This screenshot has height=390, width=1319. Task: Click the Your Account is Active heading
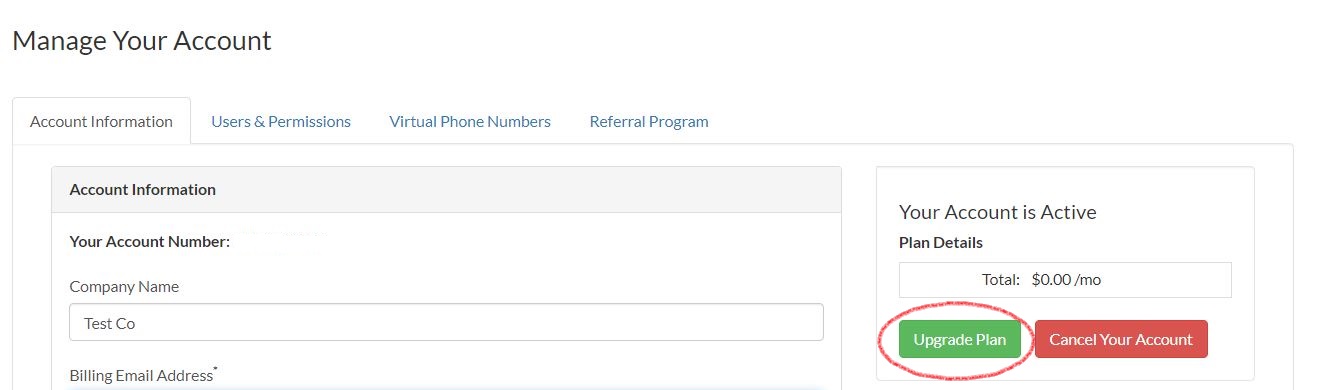998,212
